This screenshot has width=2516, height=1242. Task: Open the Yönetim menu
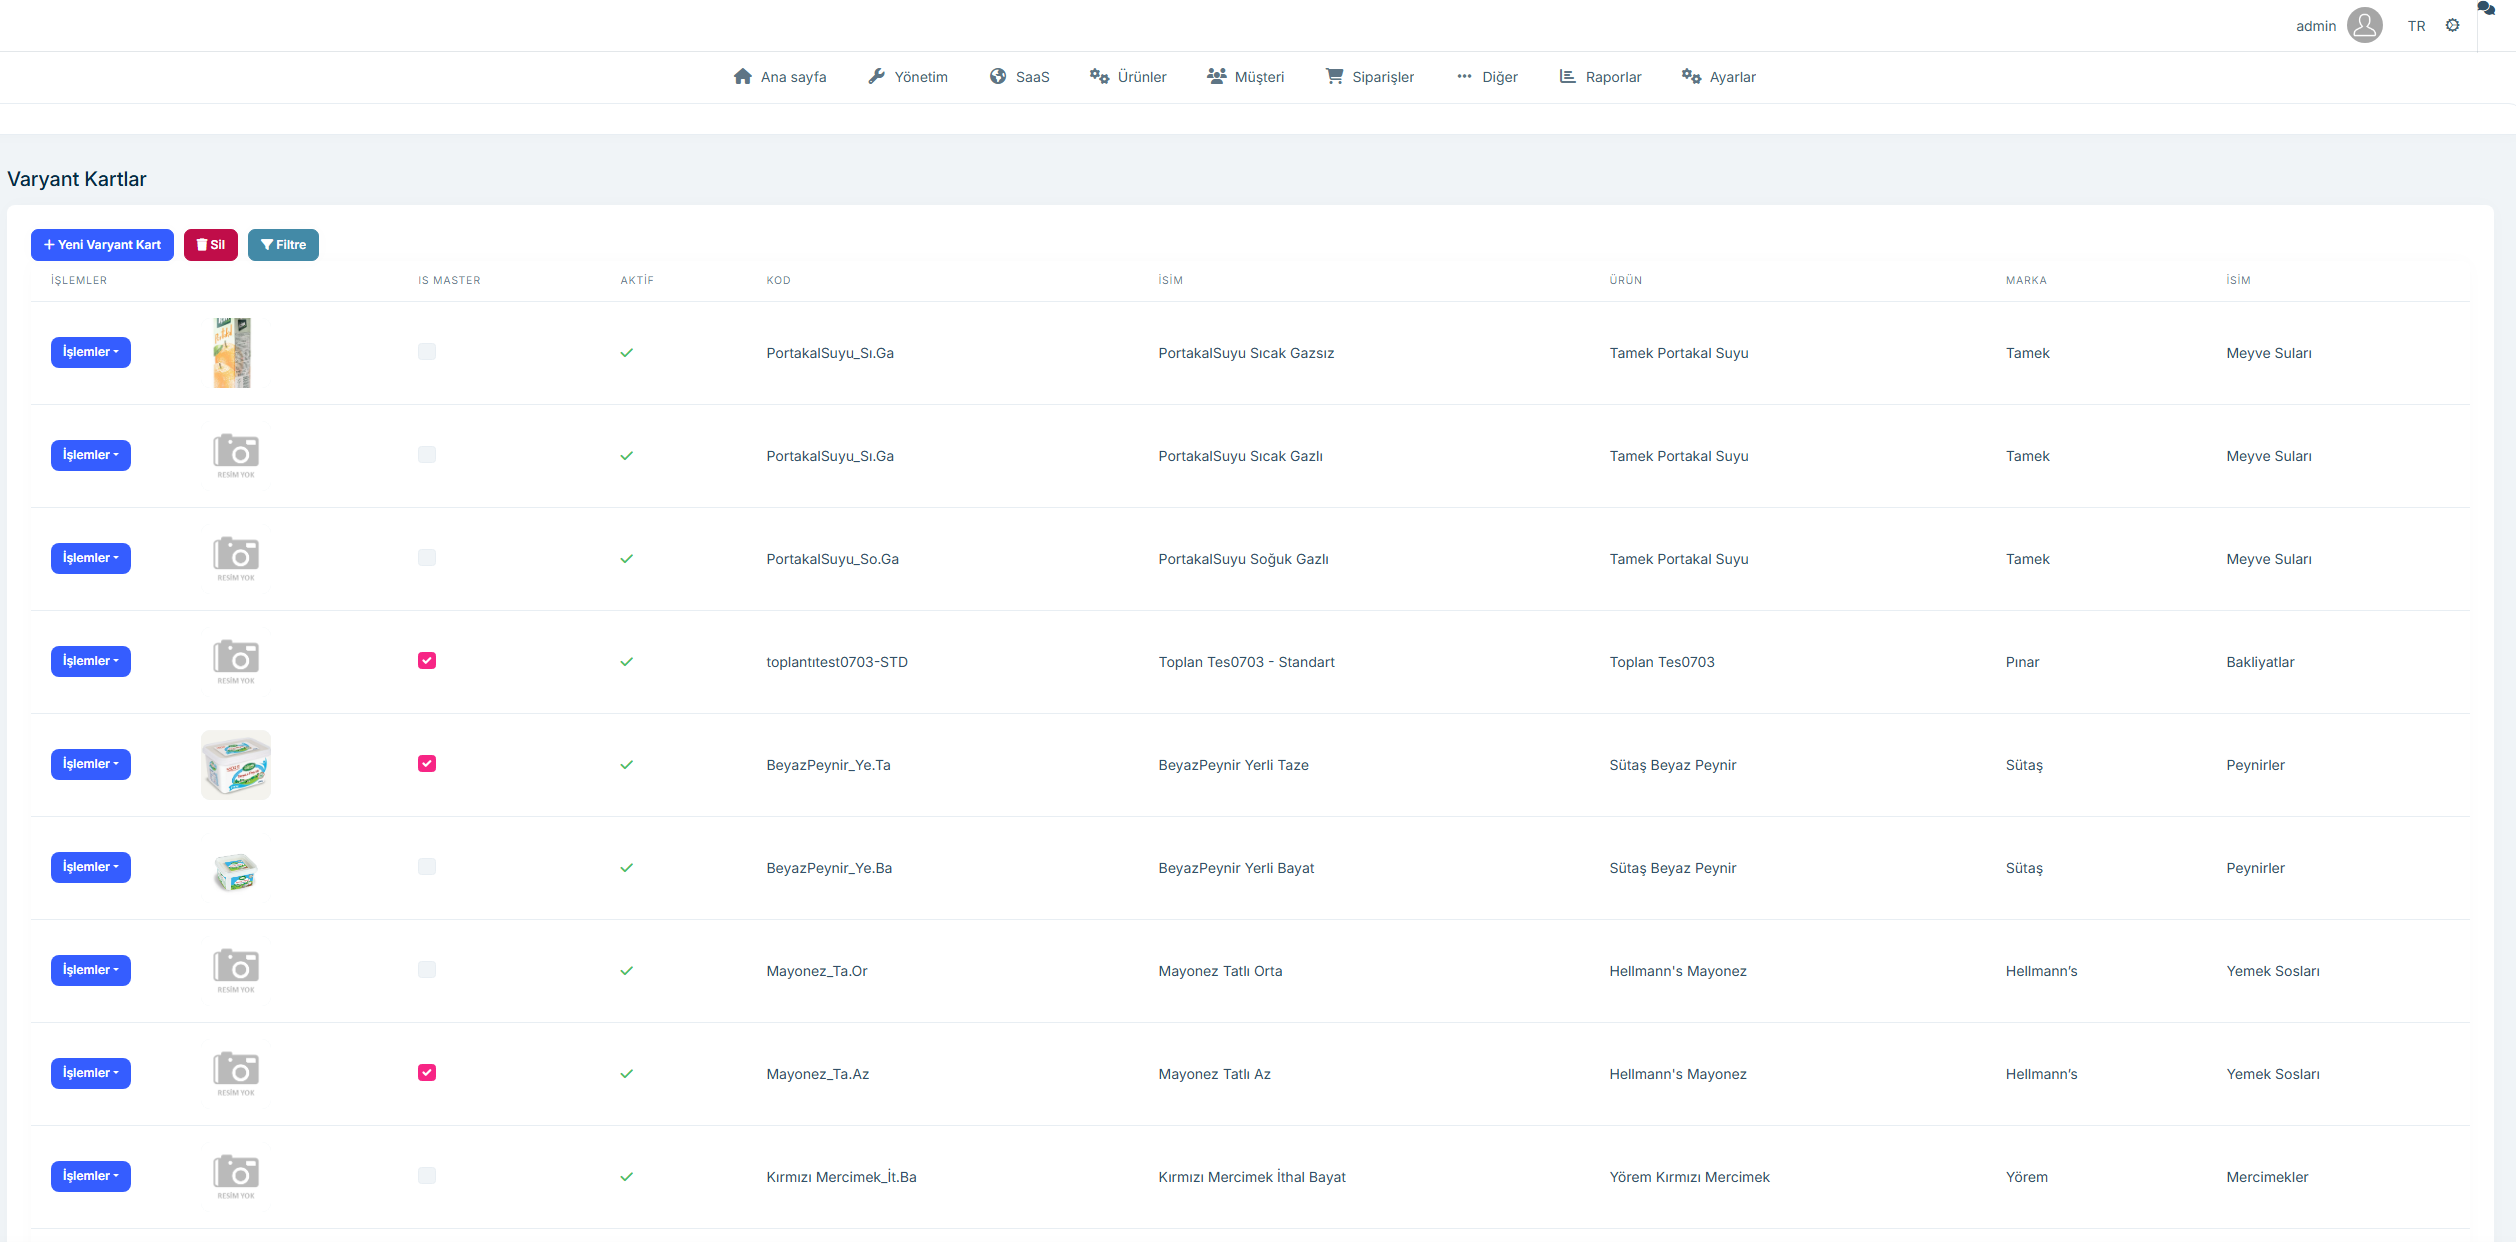(908, 77)
